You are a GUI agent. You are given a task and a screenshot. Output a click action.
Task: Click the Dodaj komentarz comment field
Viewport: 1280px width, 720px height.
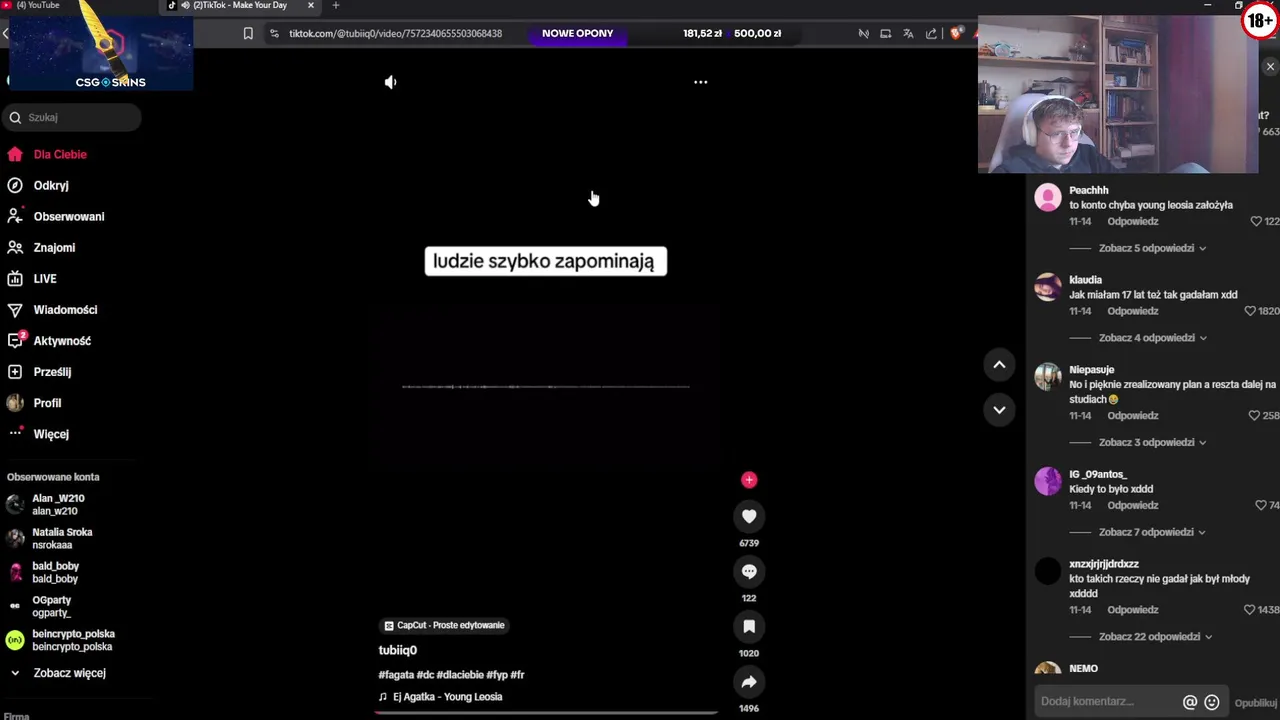[x=1106, y=701]
